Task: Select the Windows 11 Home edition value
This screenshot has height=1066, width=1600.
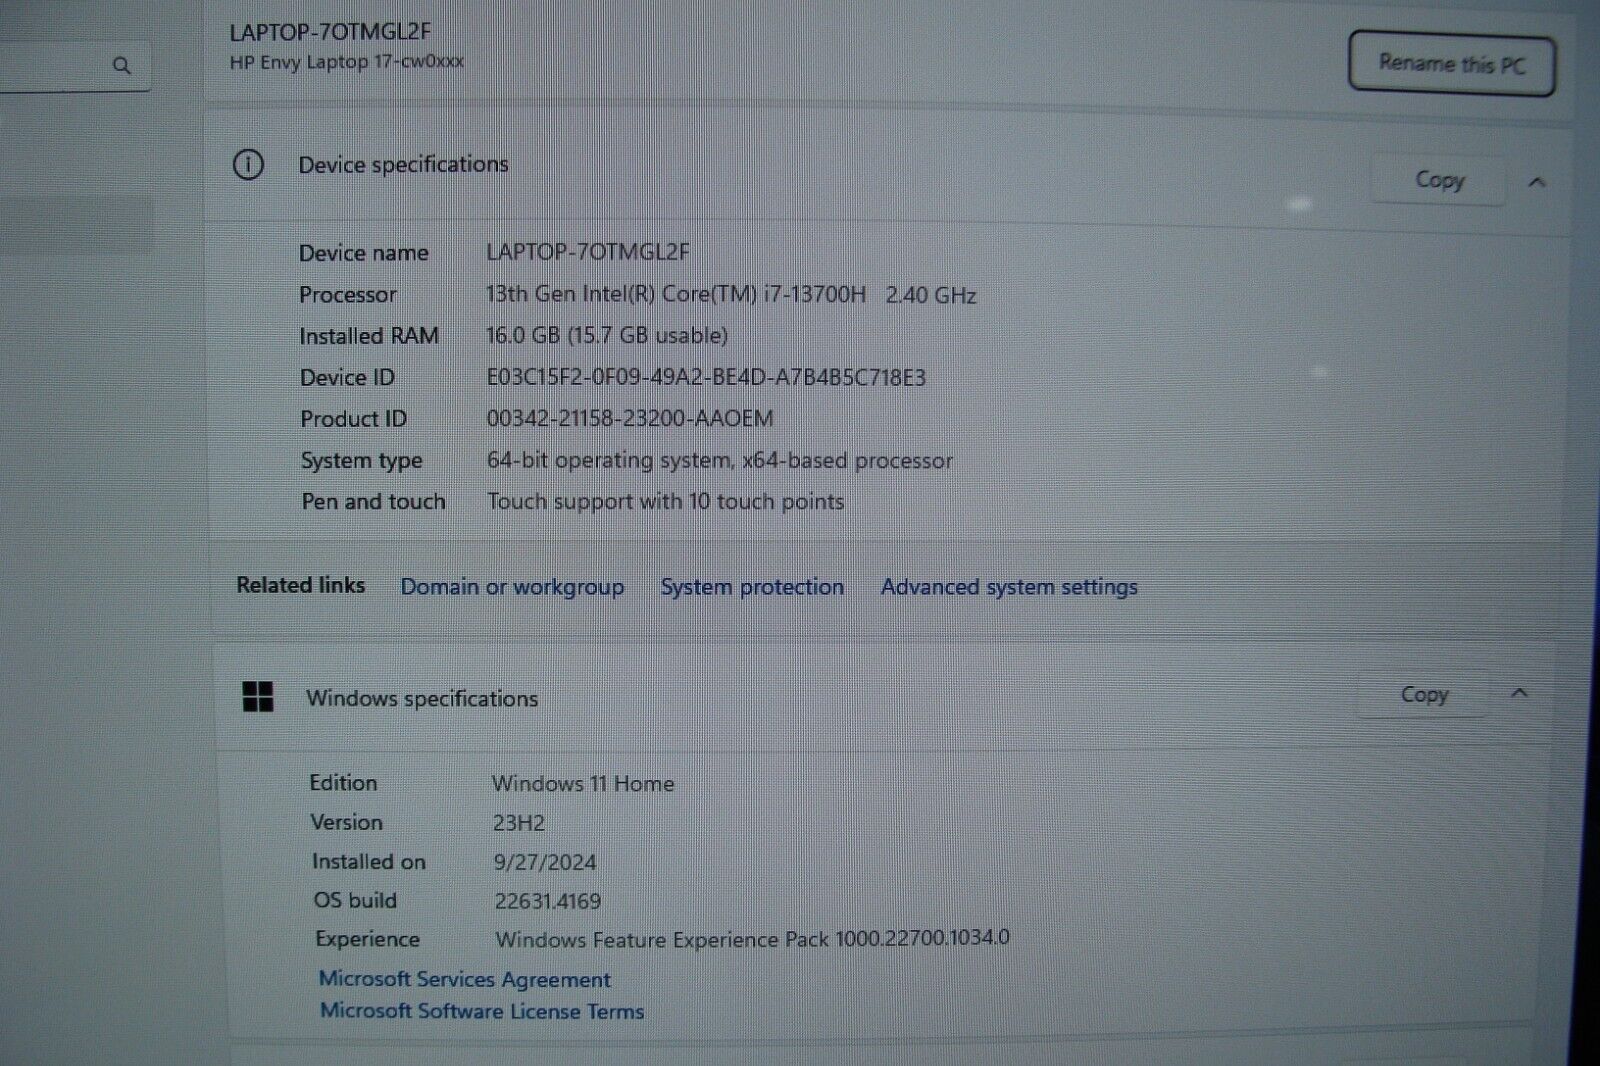Action: pos(583,784)
